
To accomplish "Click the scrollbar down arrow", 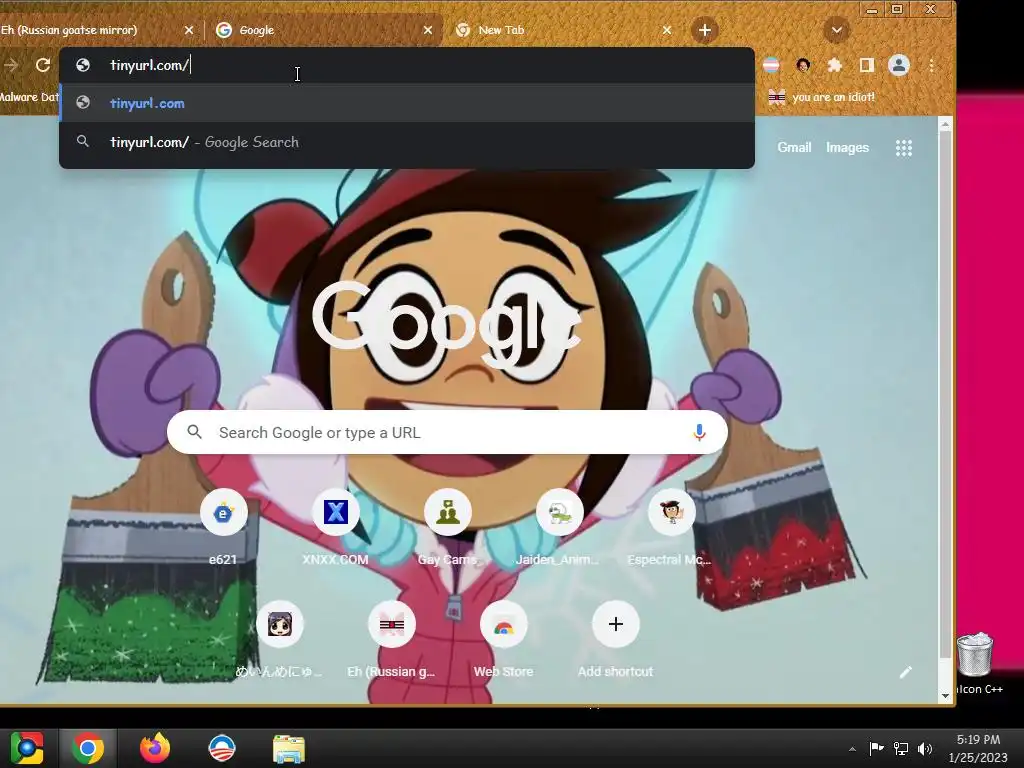I will [x=945, y=697].
